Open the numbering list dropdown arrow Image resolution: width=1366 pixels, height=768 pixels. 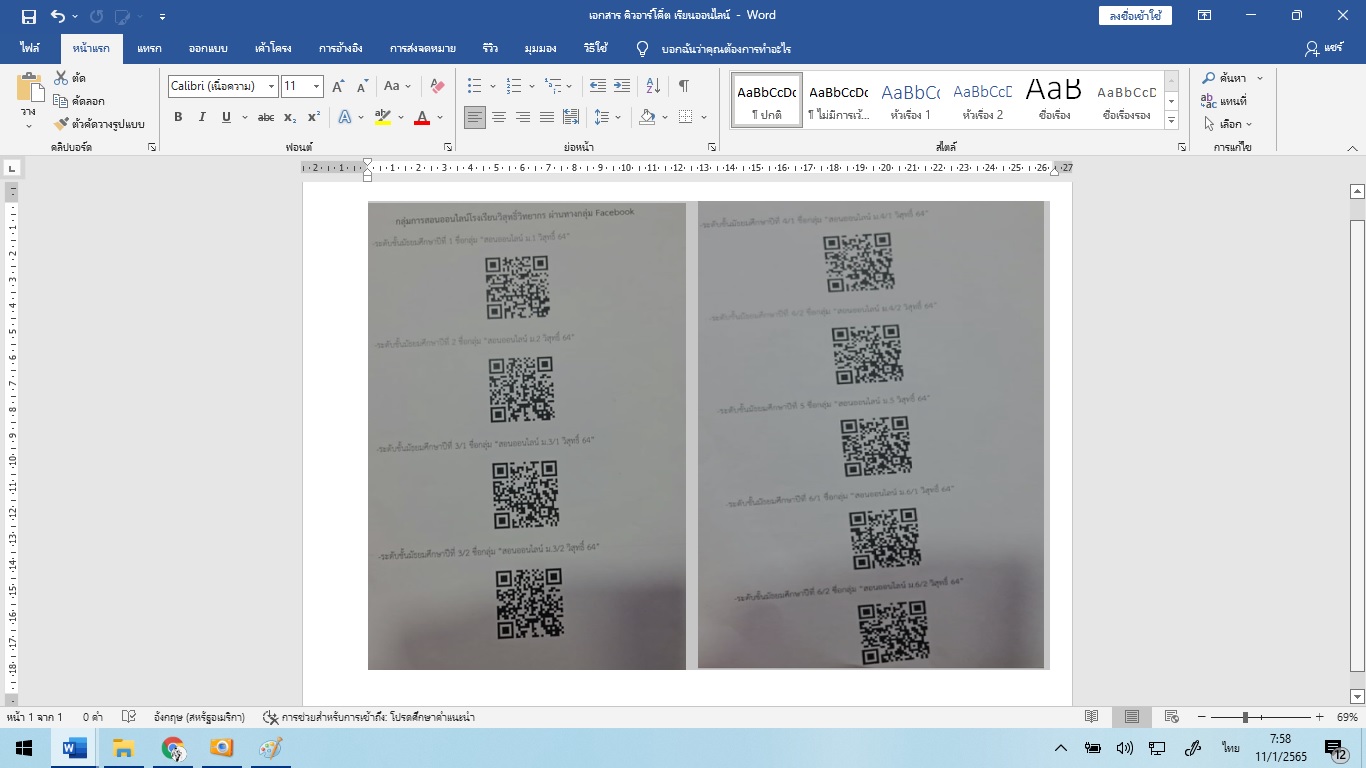[531, 86]
